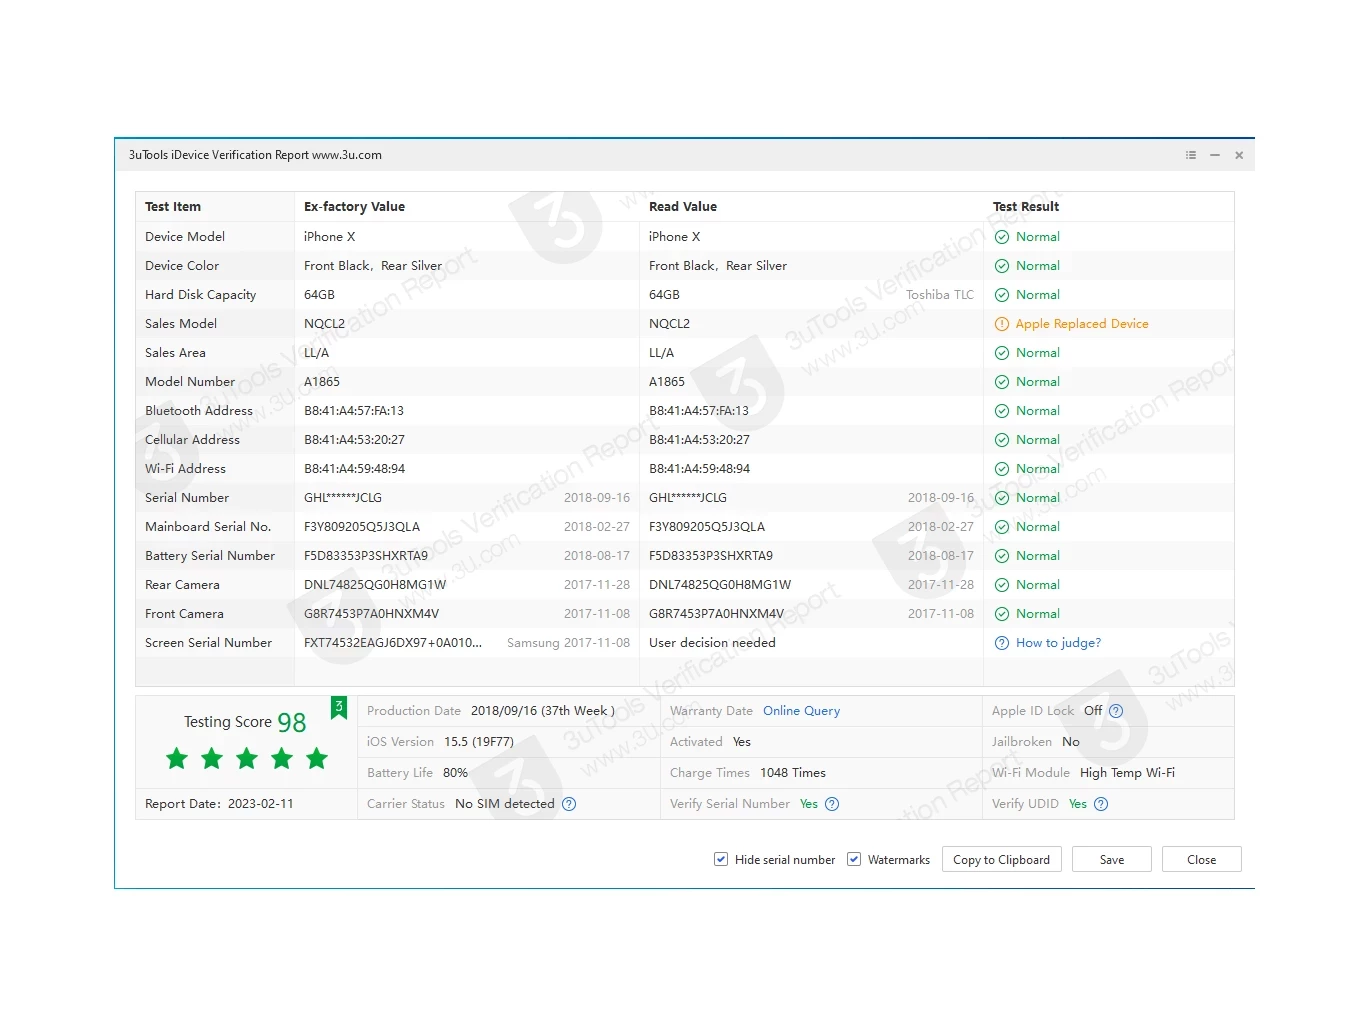Click the Serial Number normal check icon

(1002, 498)
